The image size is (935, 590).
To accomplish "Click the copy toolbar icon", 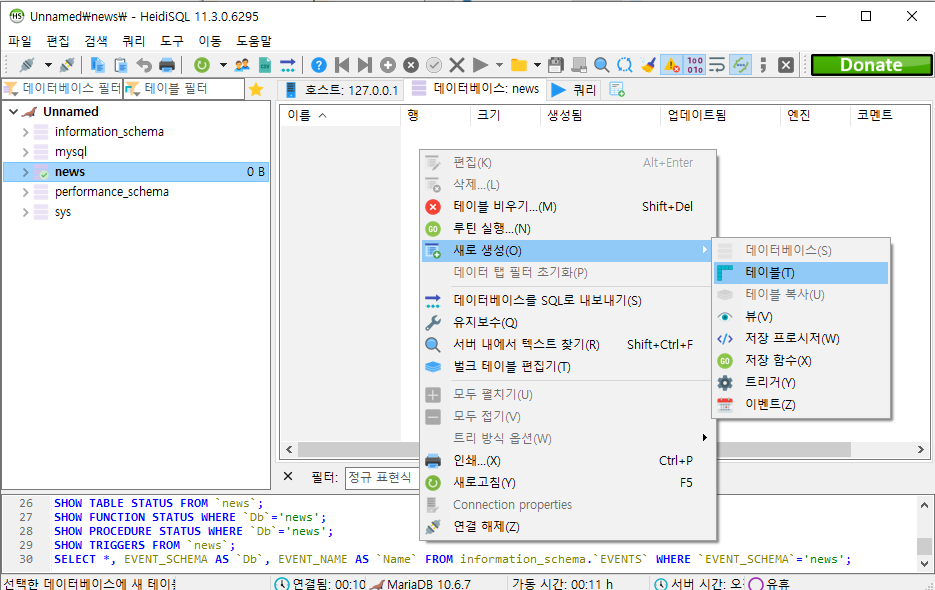I will click(x=97, y=65).
